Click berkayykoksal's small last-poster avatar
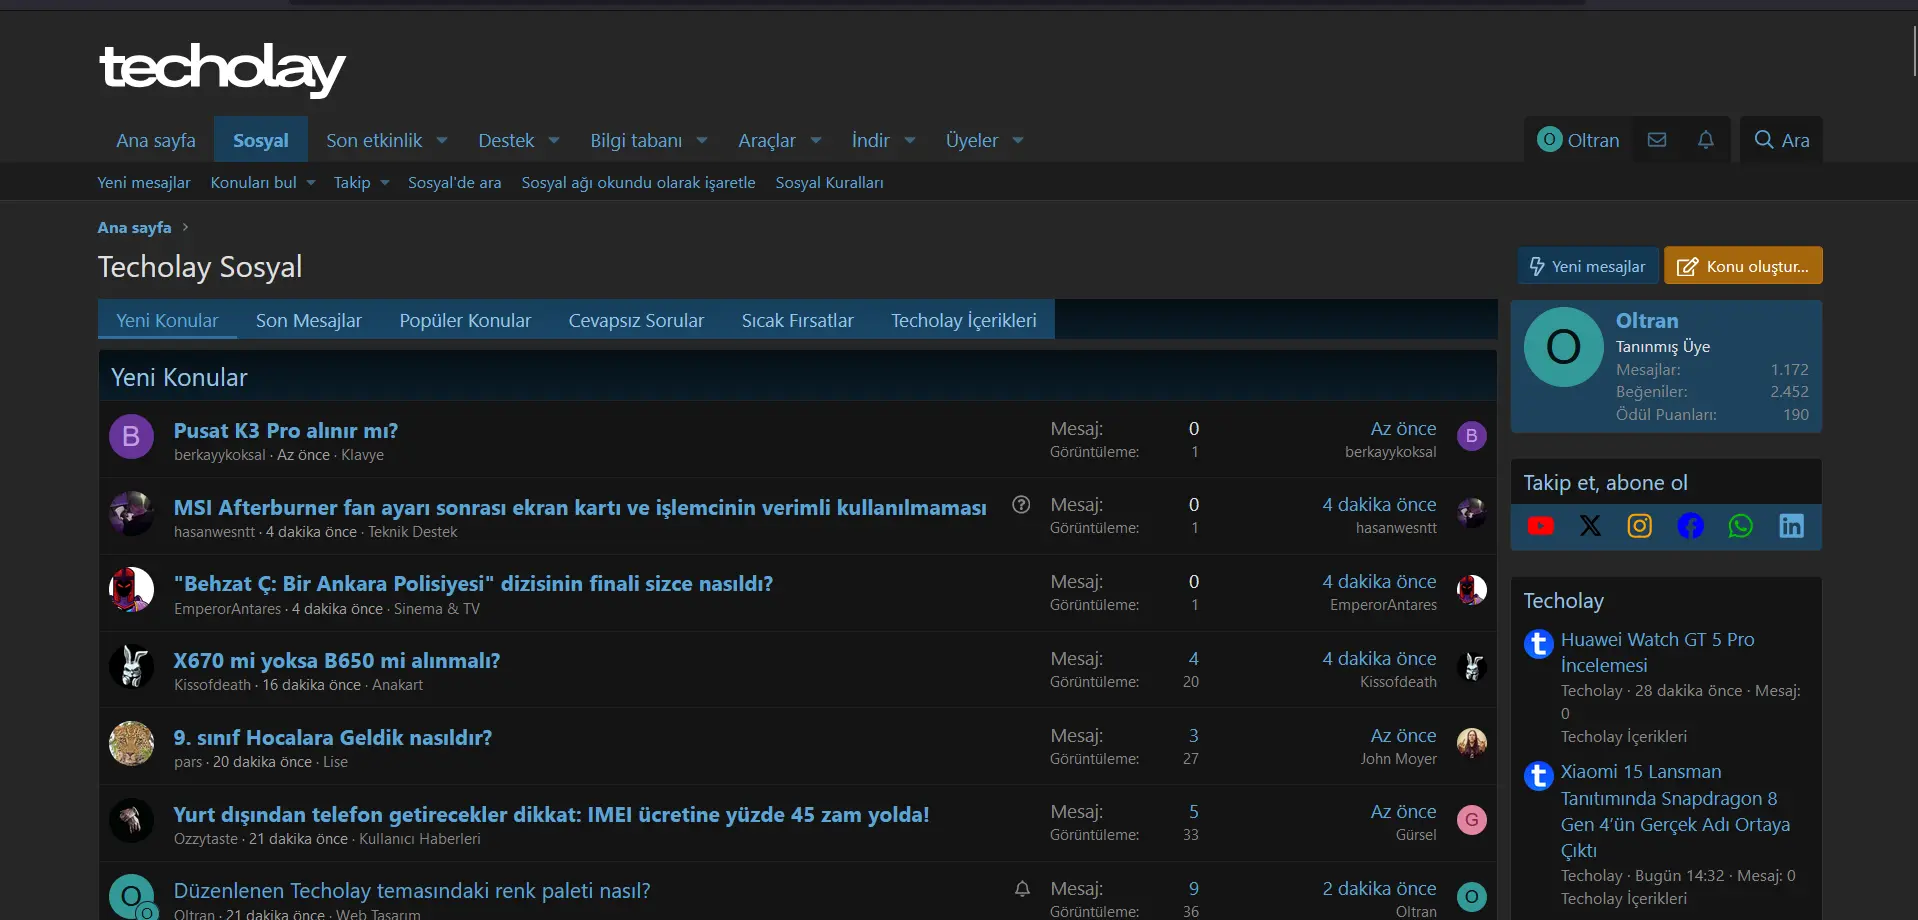 click(1471, 436)
